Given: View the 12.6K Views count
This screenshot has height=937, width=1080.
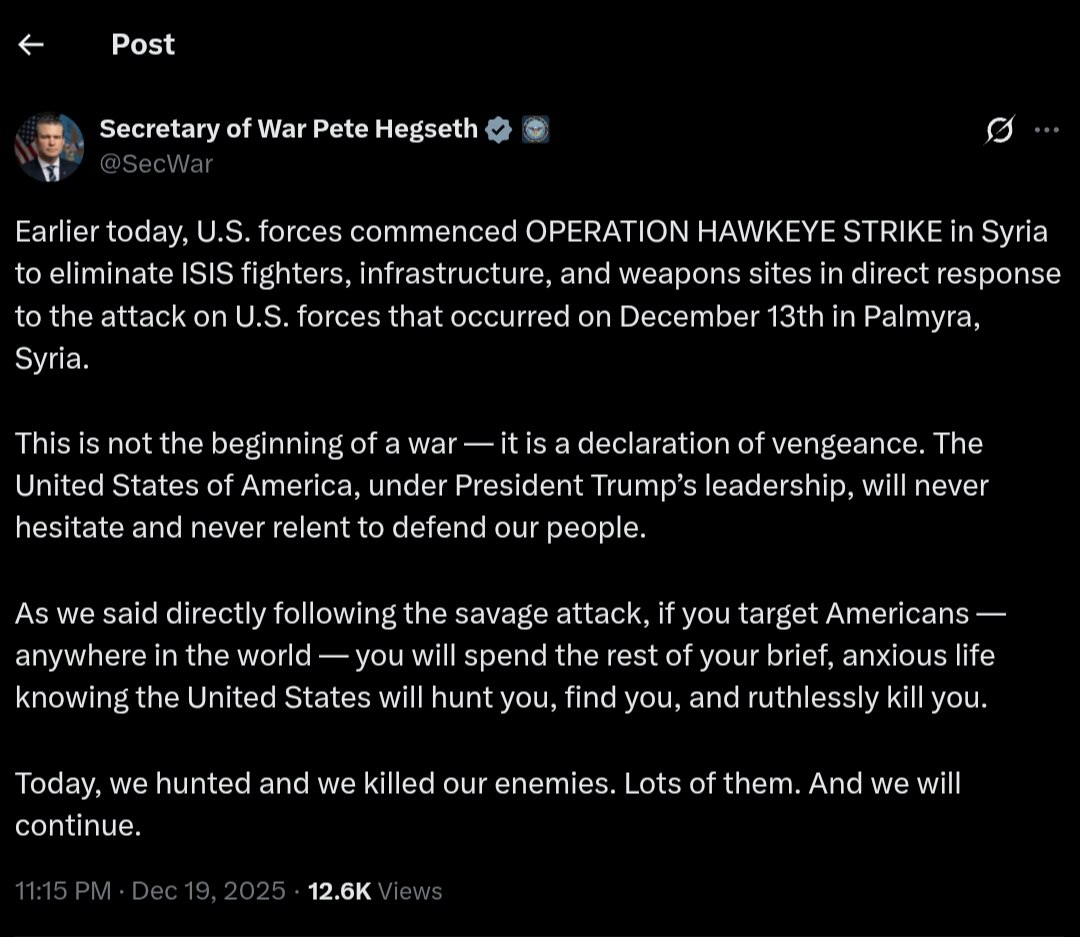Looking at the screenshot, I should (375, 891).
